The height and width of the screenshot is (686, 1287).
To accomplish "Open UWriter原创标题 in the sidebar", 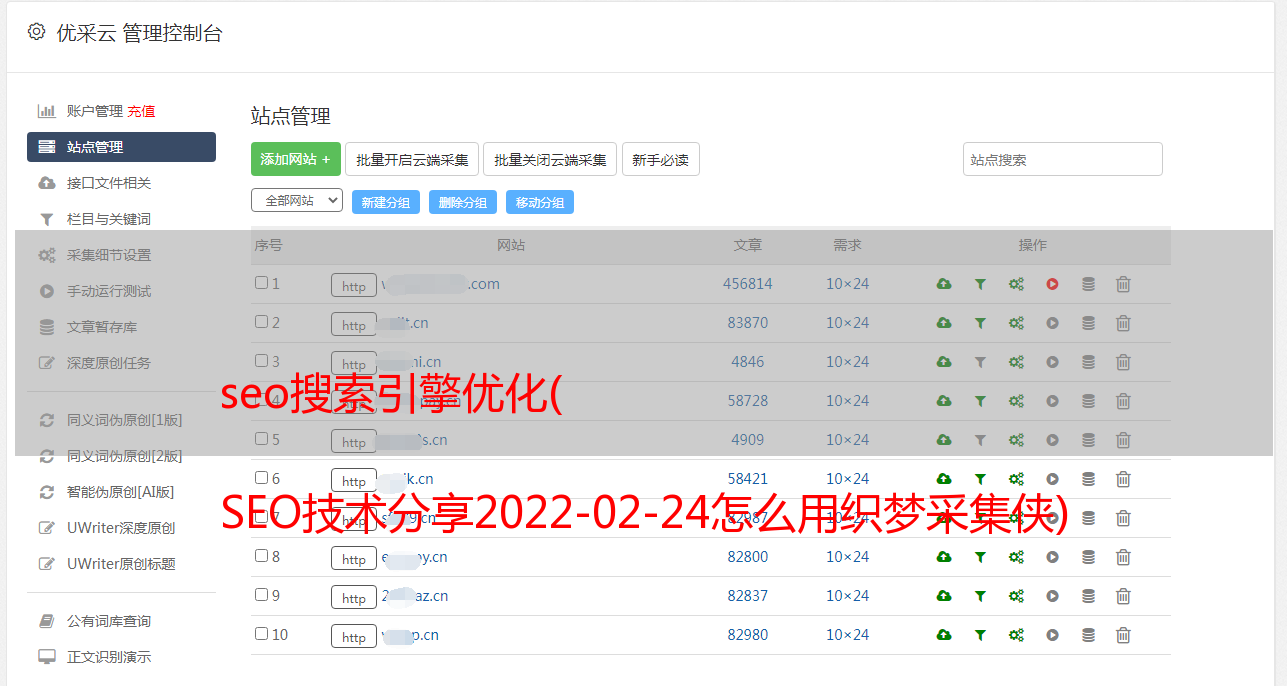I will tap(121, 564).
